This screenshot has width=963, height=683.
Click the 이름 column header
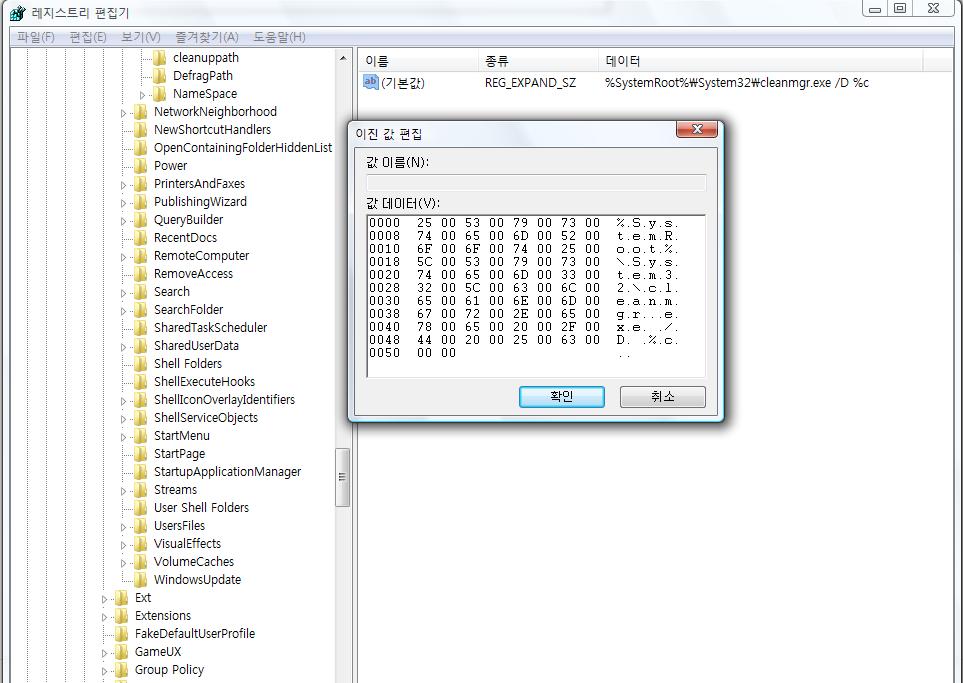(418, 61)
